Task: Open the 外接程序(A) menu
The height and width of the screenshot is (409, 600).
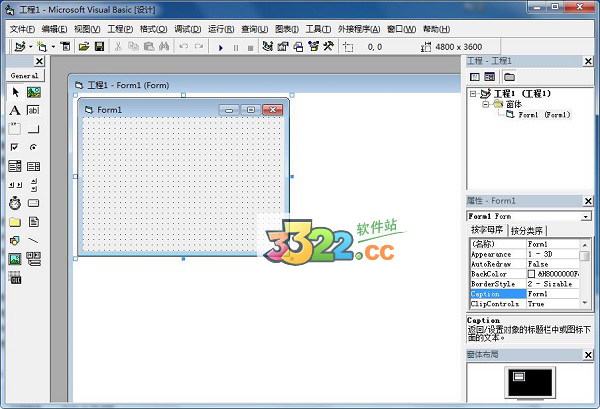Action: 359,29
